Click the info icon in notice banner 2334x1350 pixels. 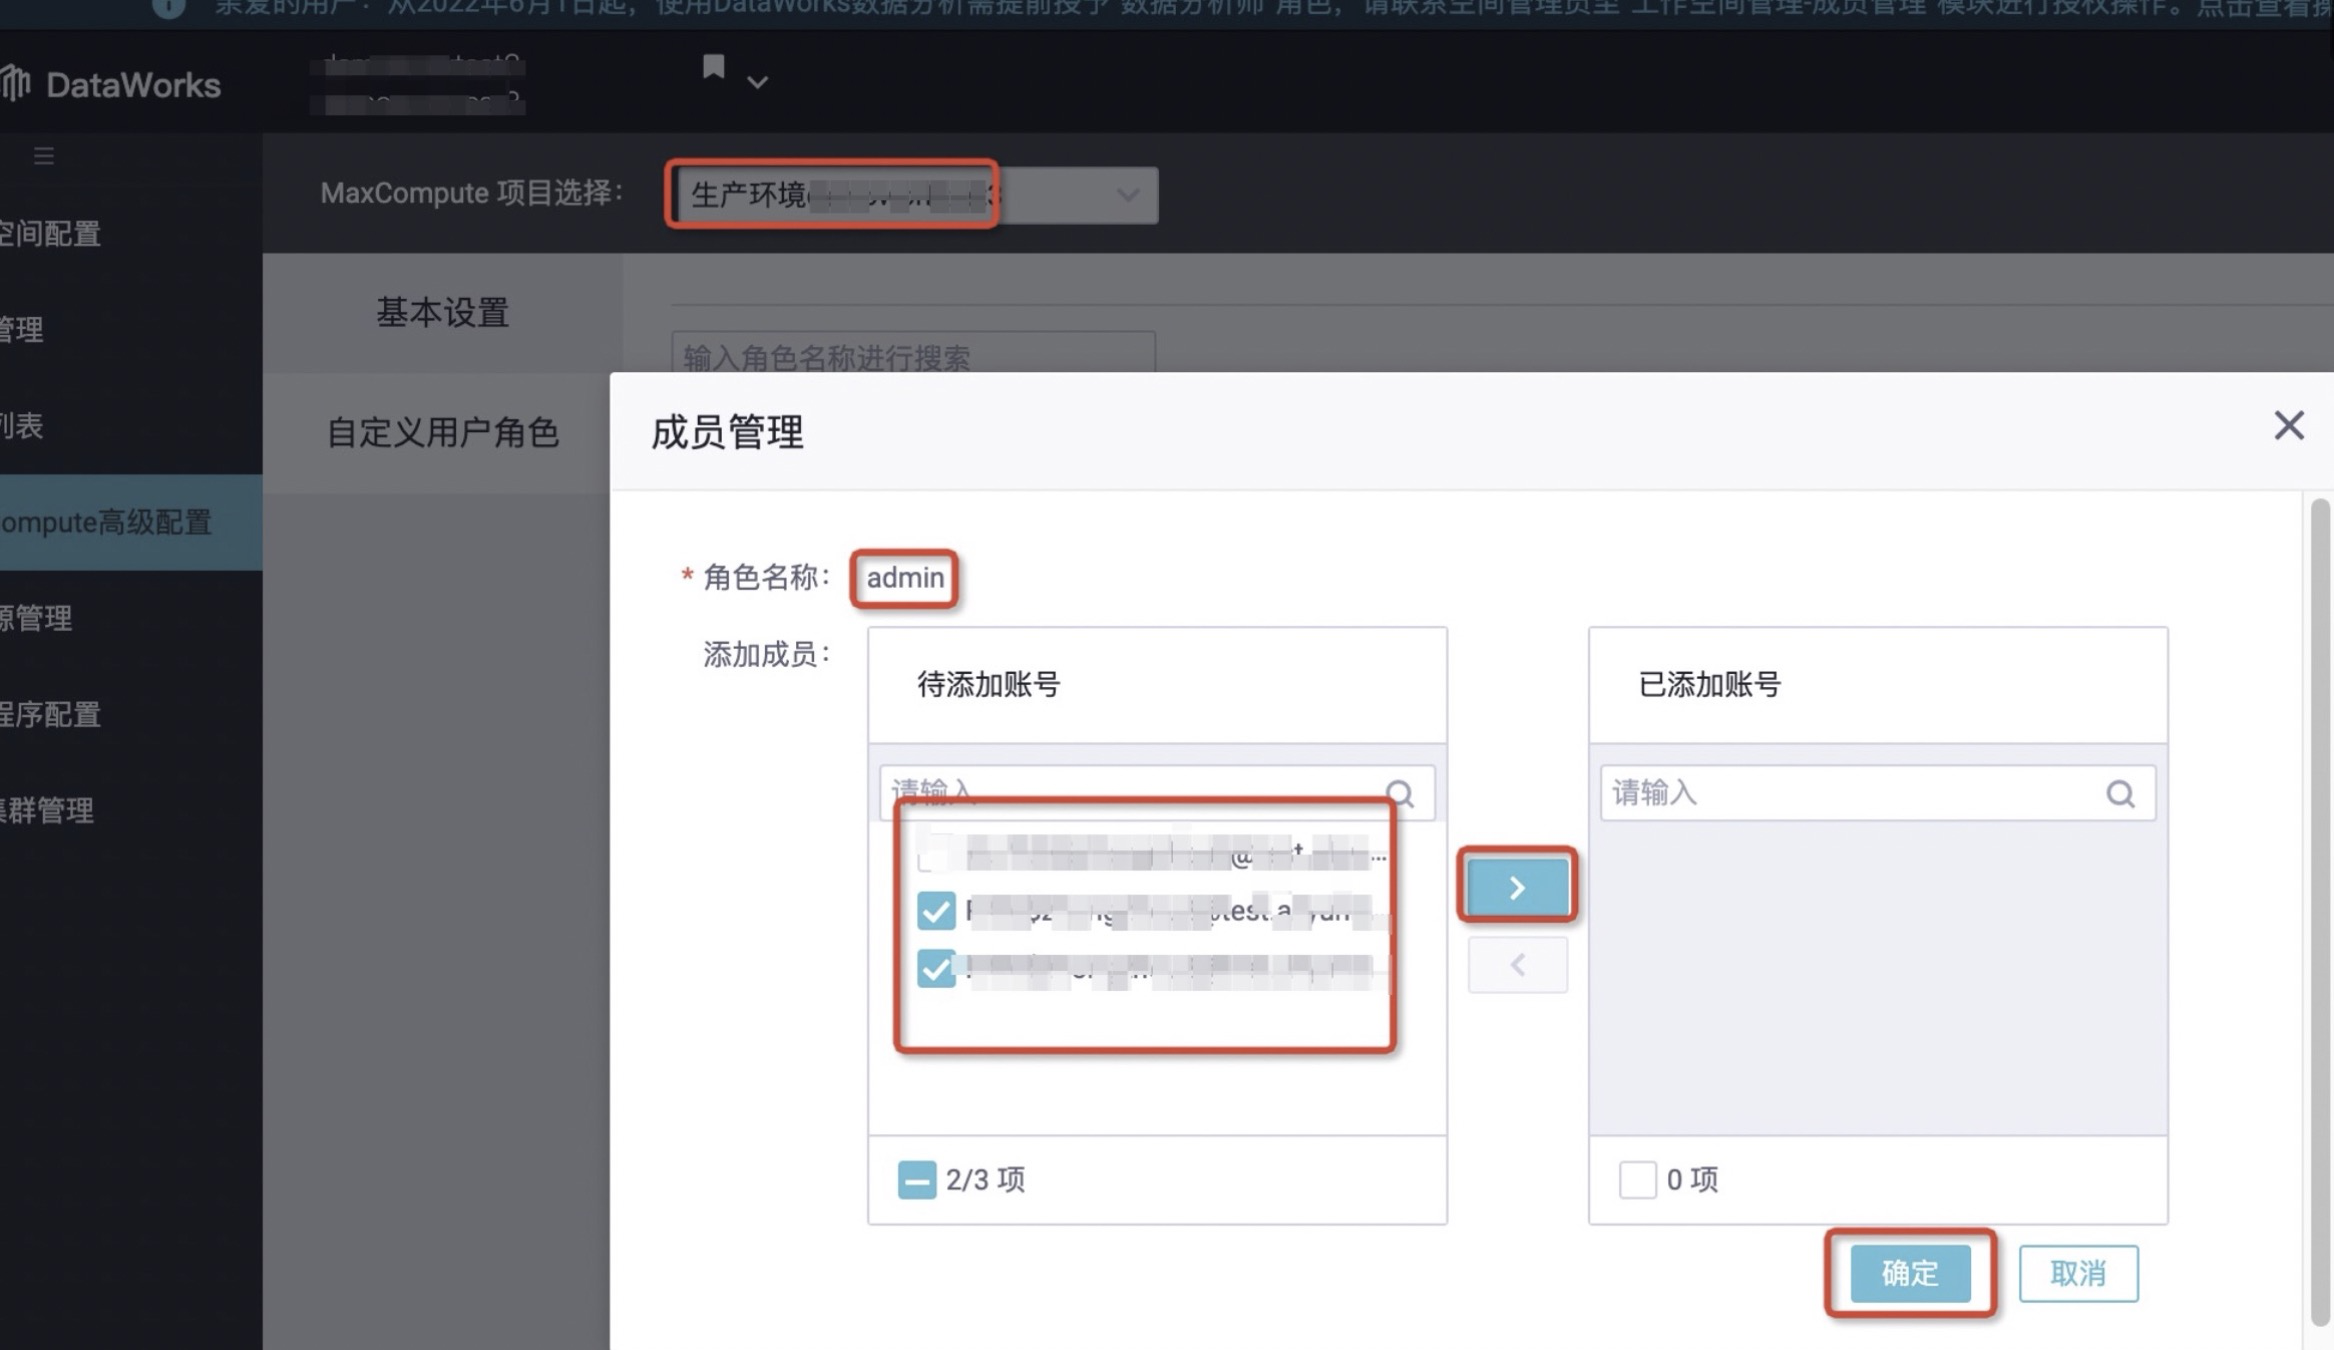168,8
